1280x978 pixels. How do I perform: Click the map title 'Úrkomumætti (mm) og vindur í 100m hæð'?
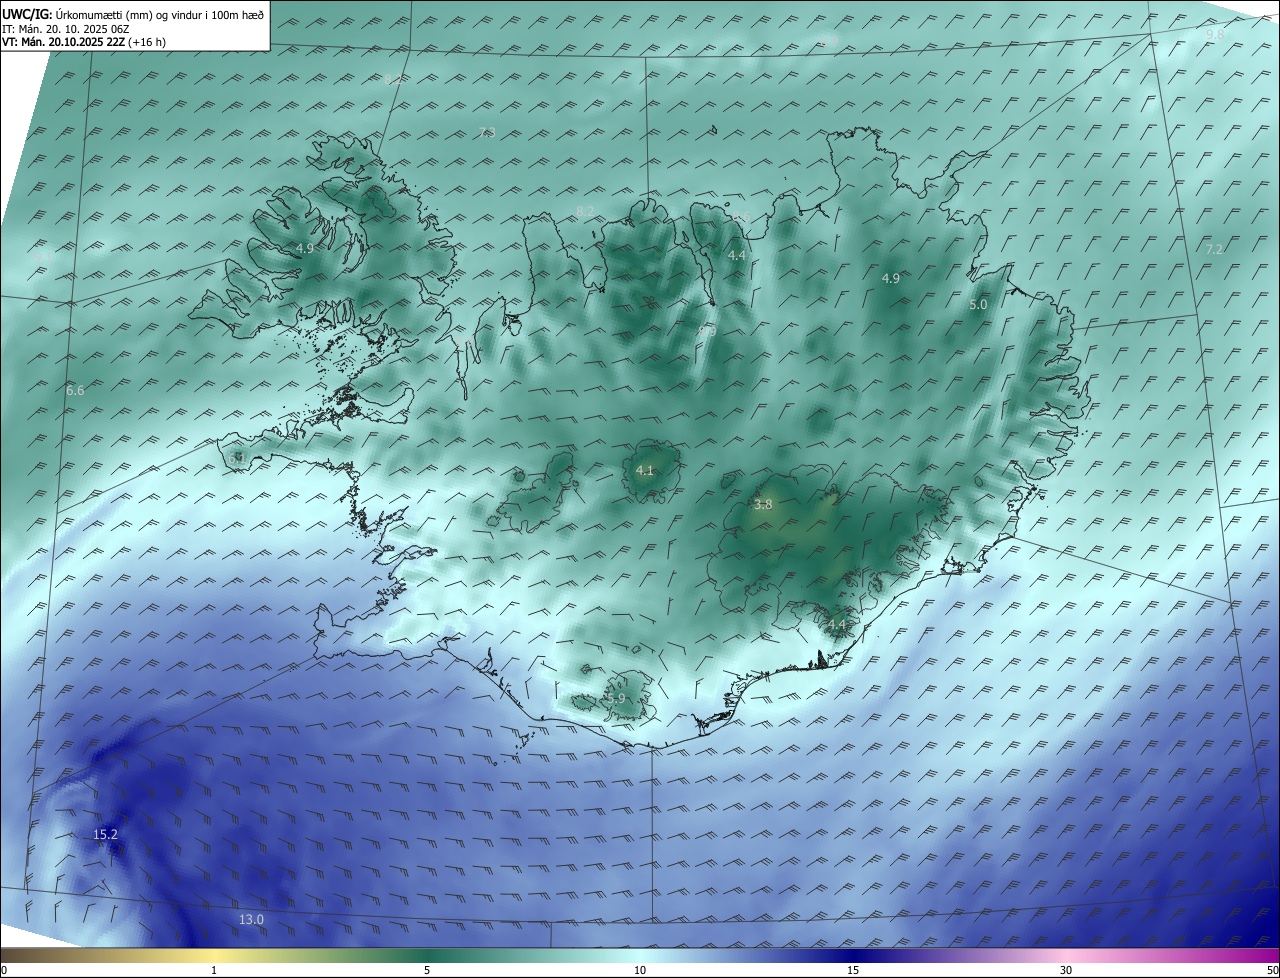pyautogui.click(x=159, y=15)
